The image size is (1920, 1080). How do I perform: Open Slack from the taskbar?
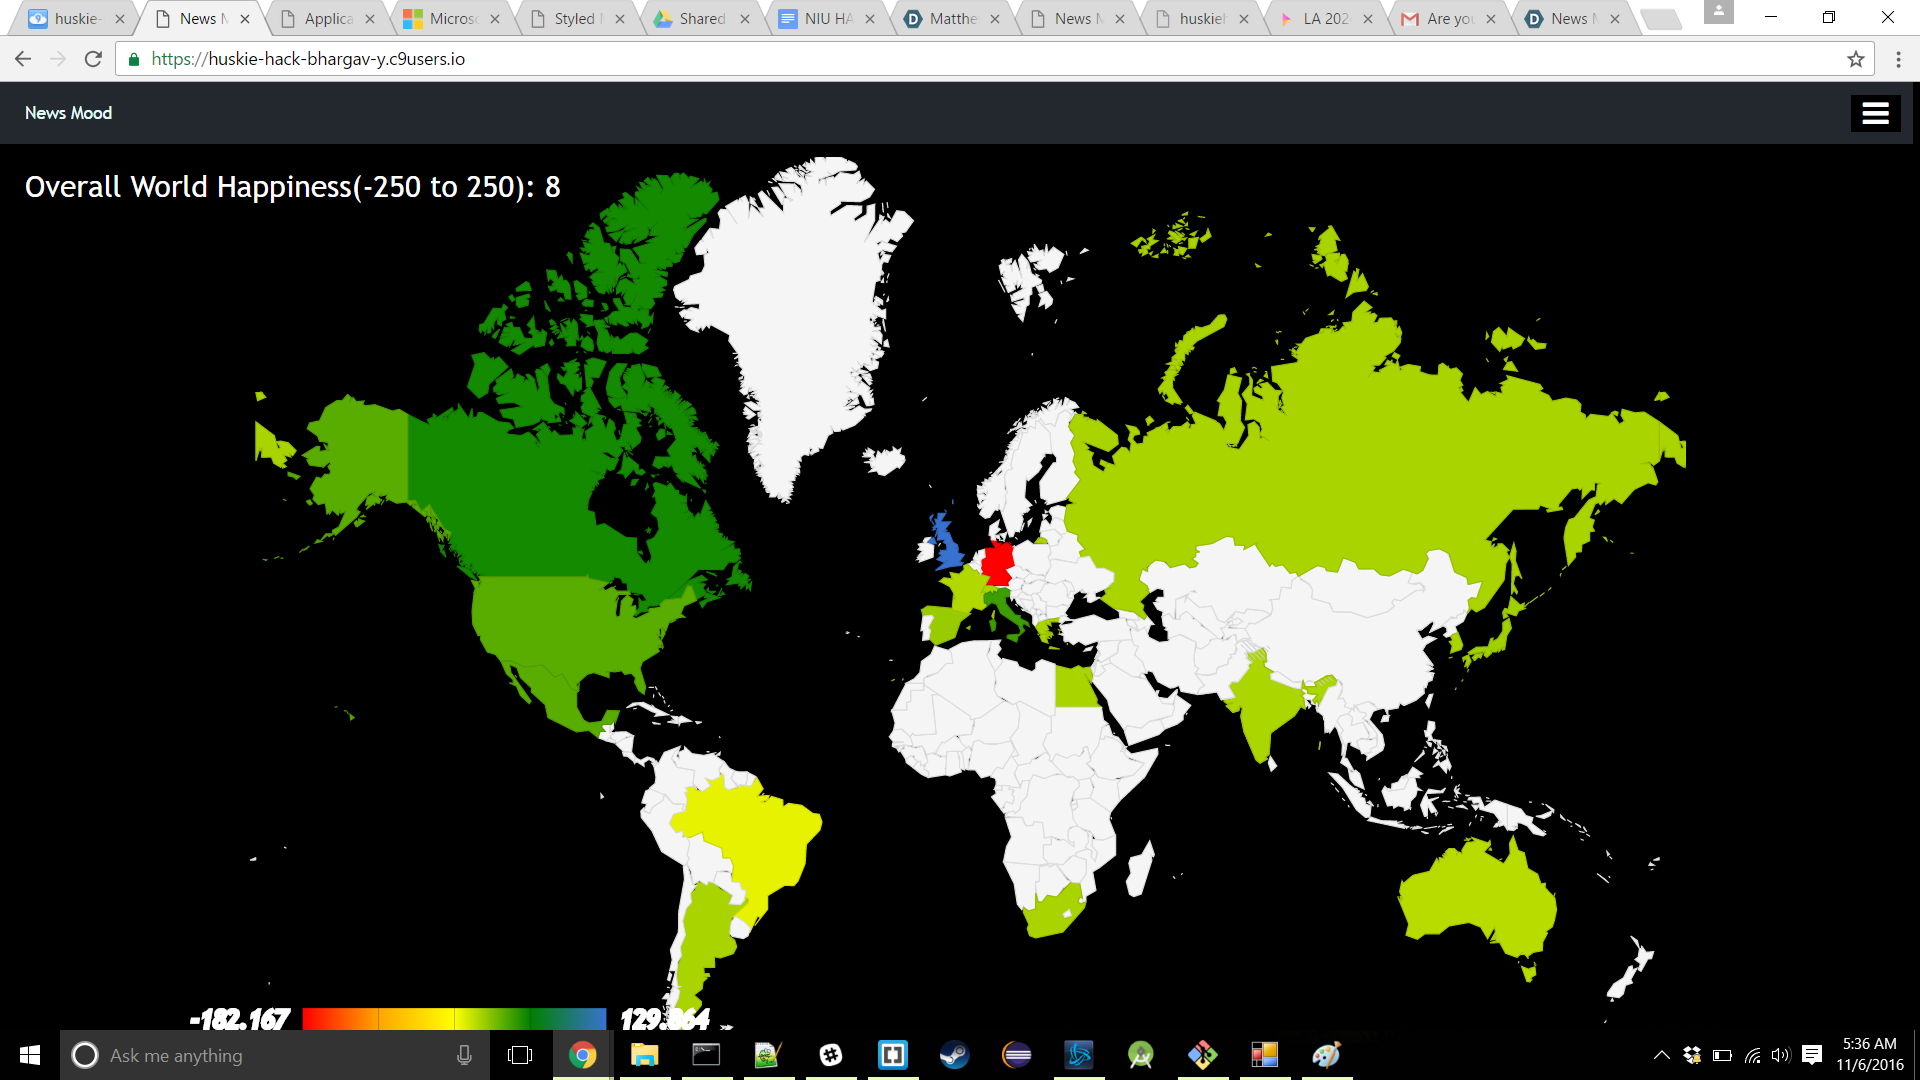pos(830,1055)
